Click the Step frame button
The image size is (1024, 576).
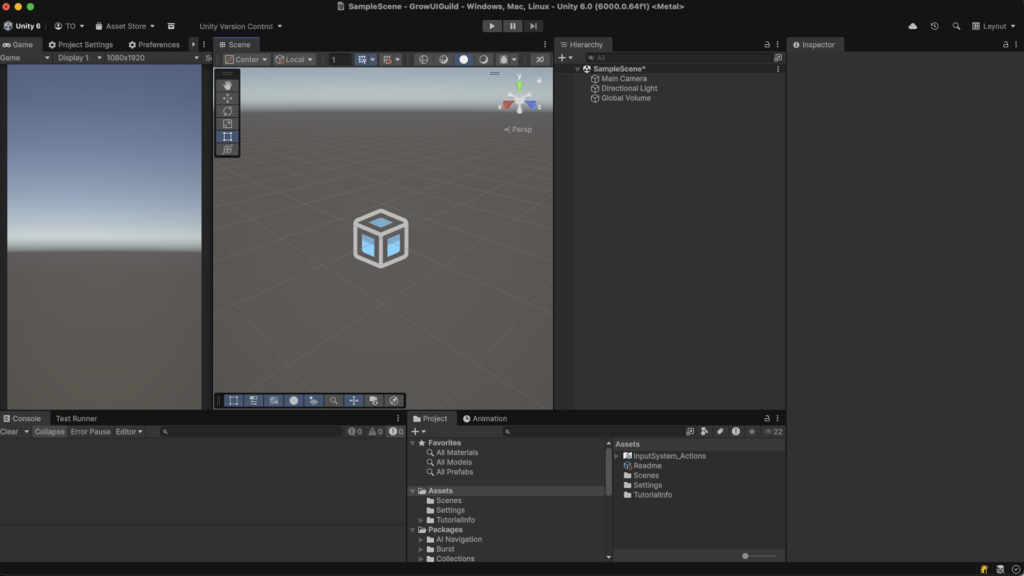point(534,26)
